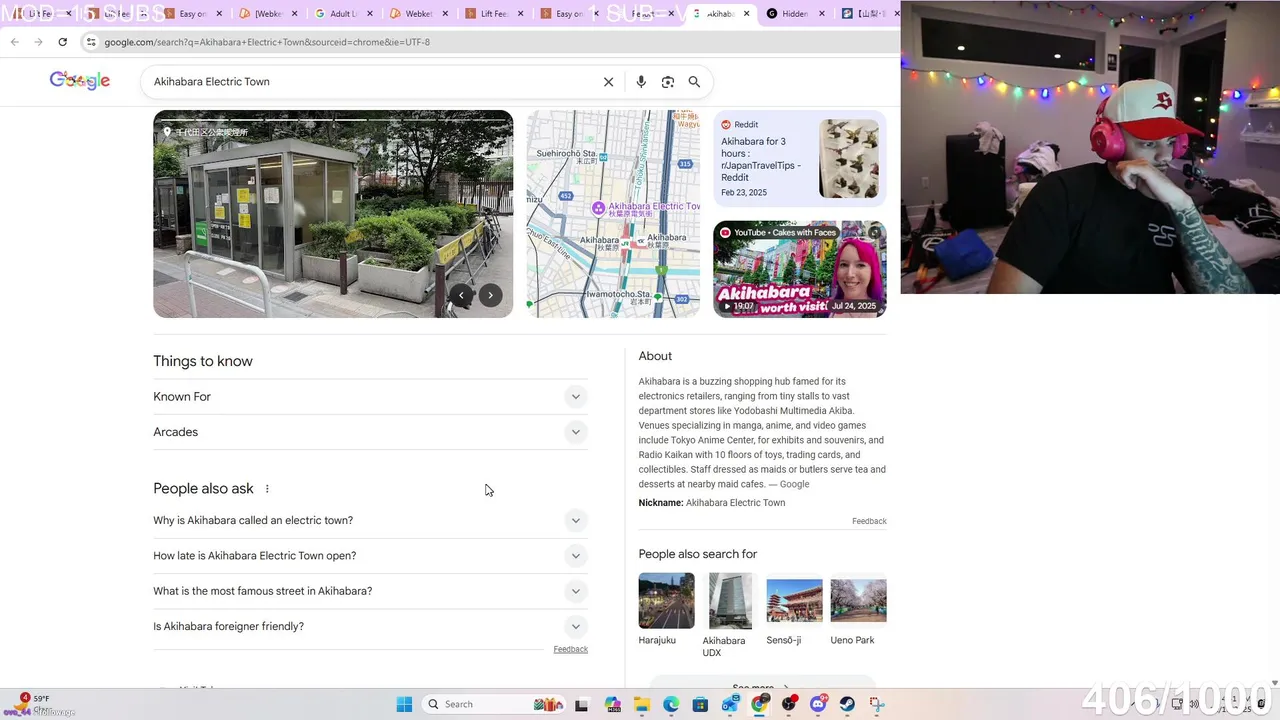
Task: Reload the current Chrome page
Action: pyautogui.click(x=62, y=42)
